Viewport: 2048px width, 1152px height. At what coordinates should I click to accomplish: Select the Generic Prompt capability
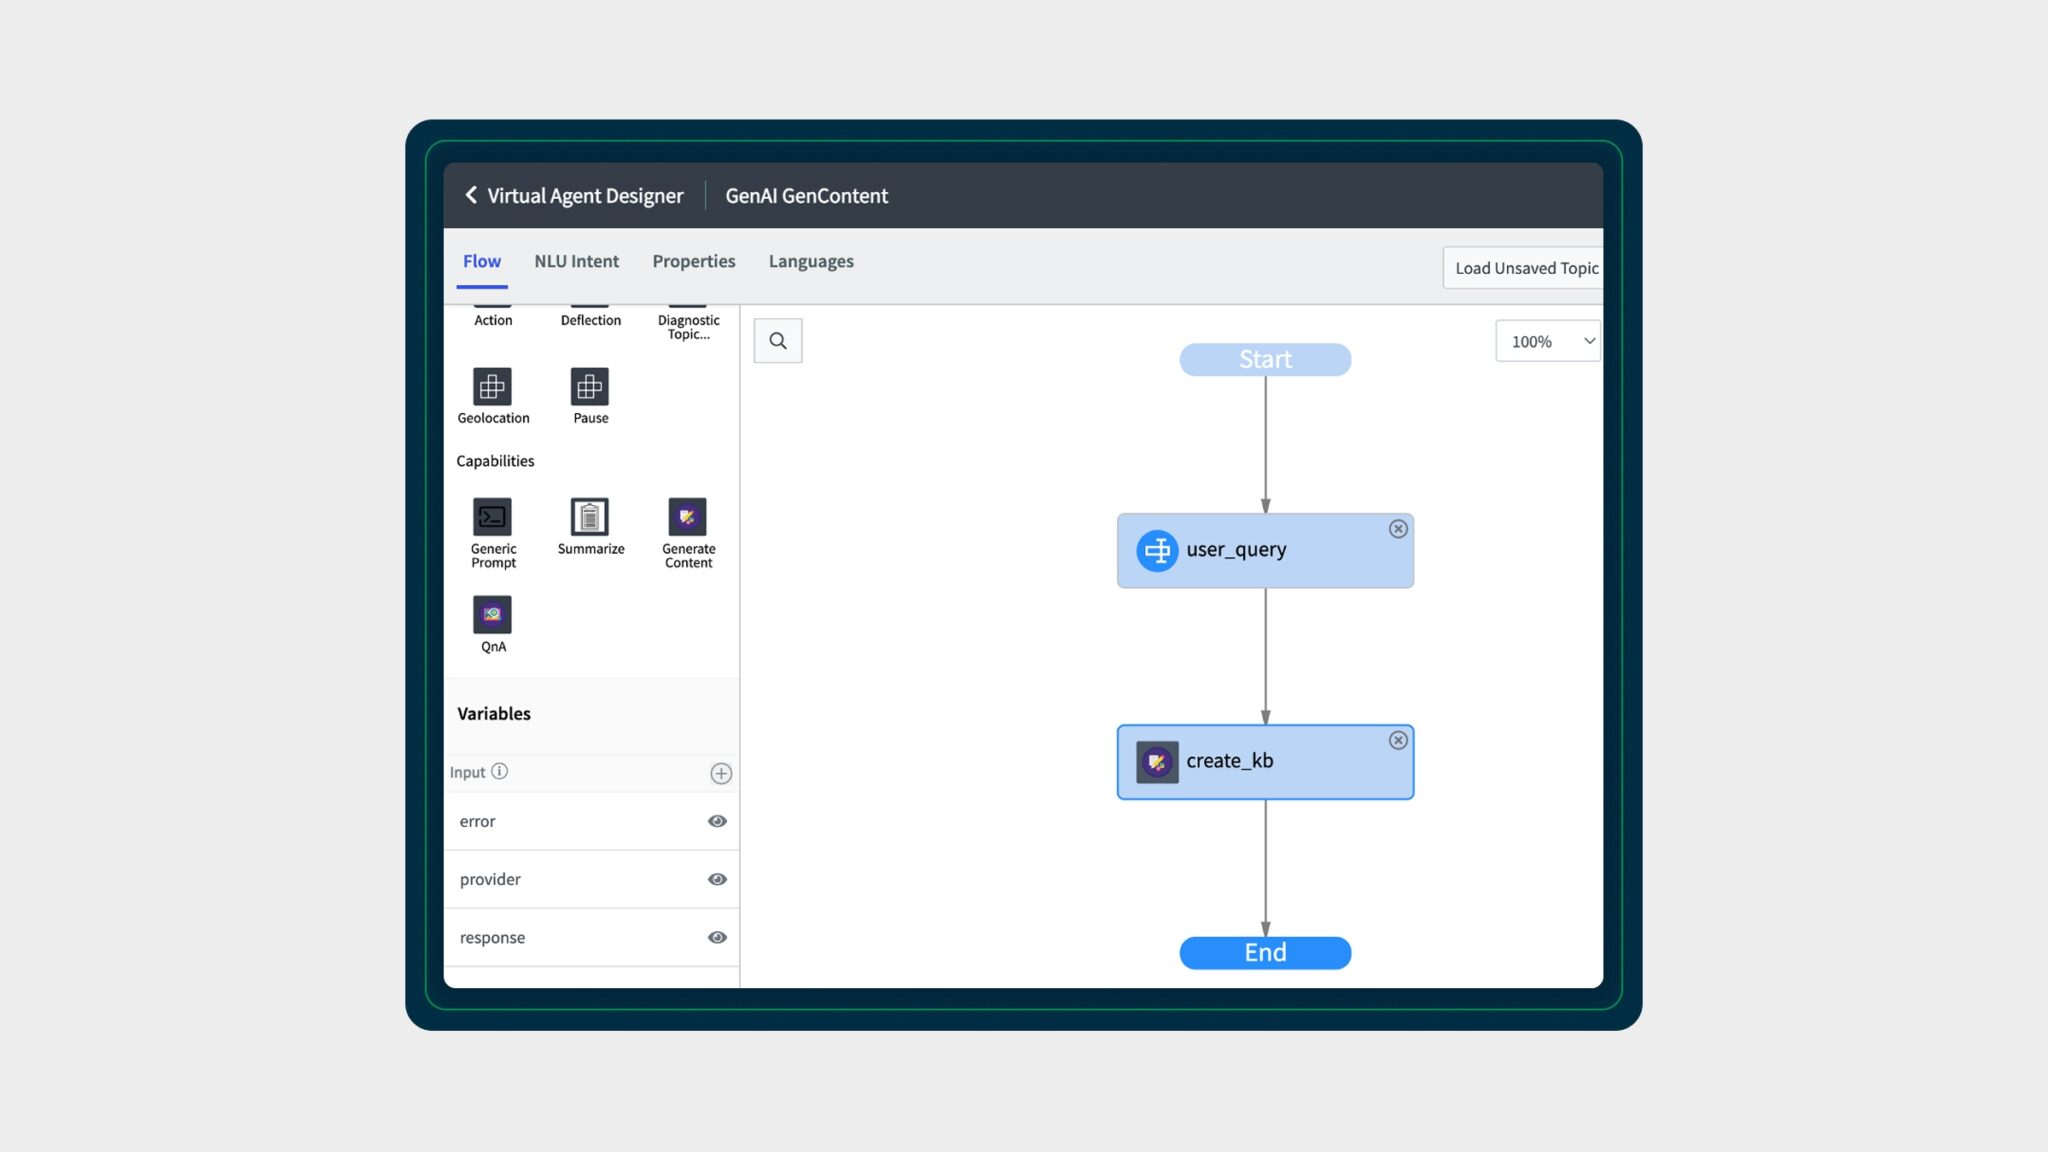coord(493,518)
